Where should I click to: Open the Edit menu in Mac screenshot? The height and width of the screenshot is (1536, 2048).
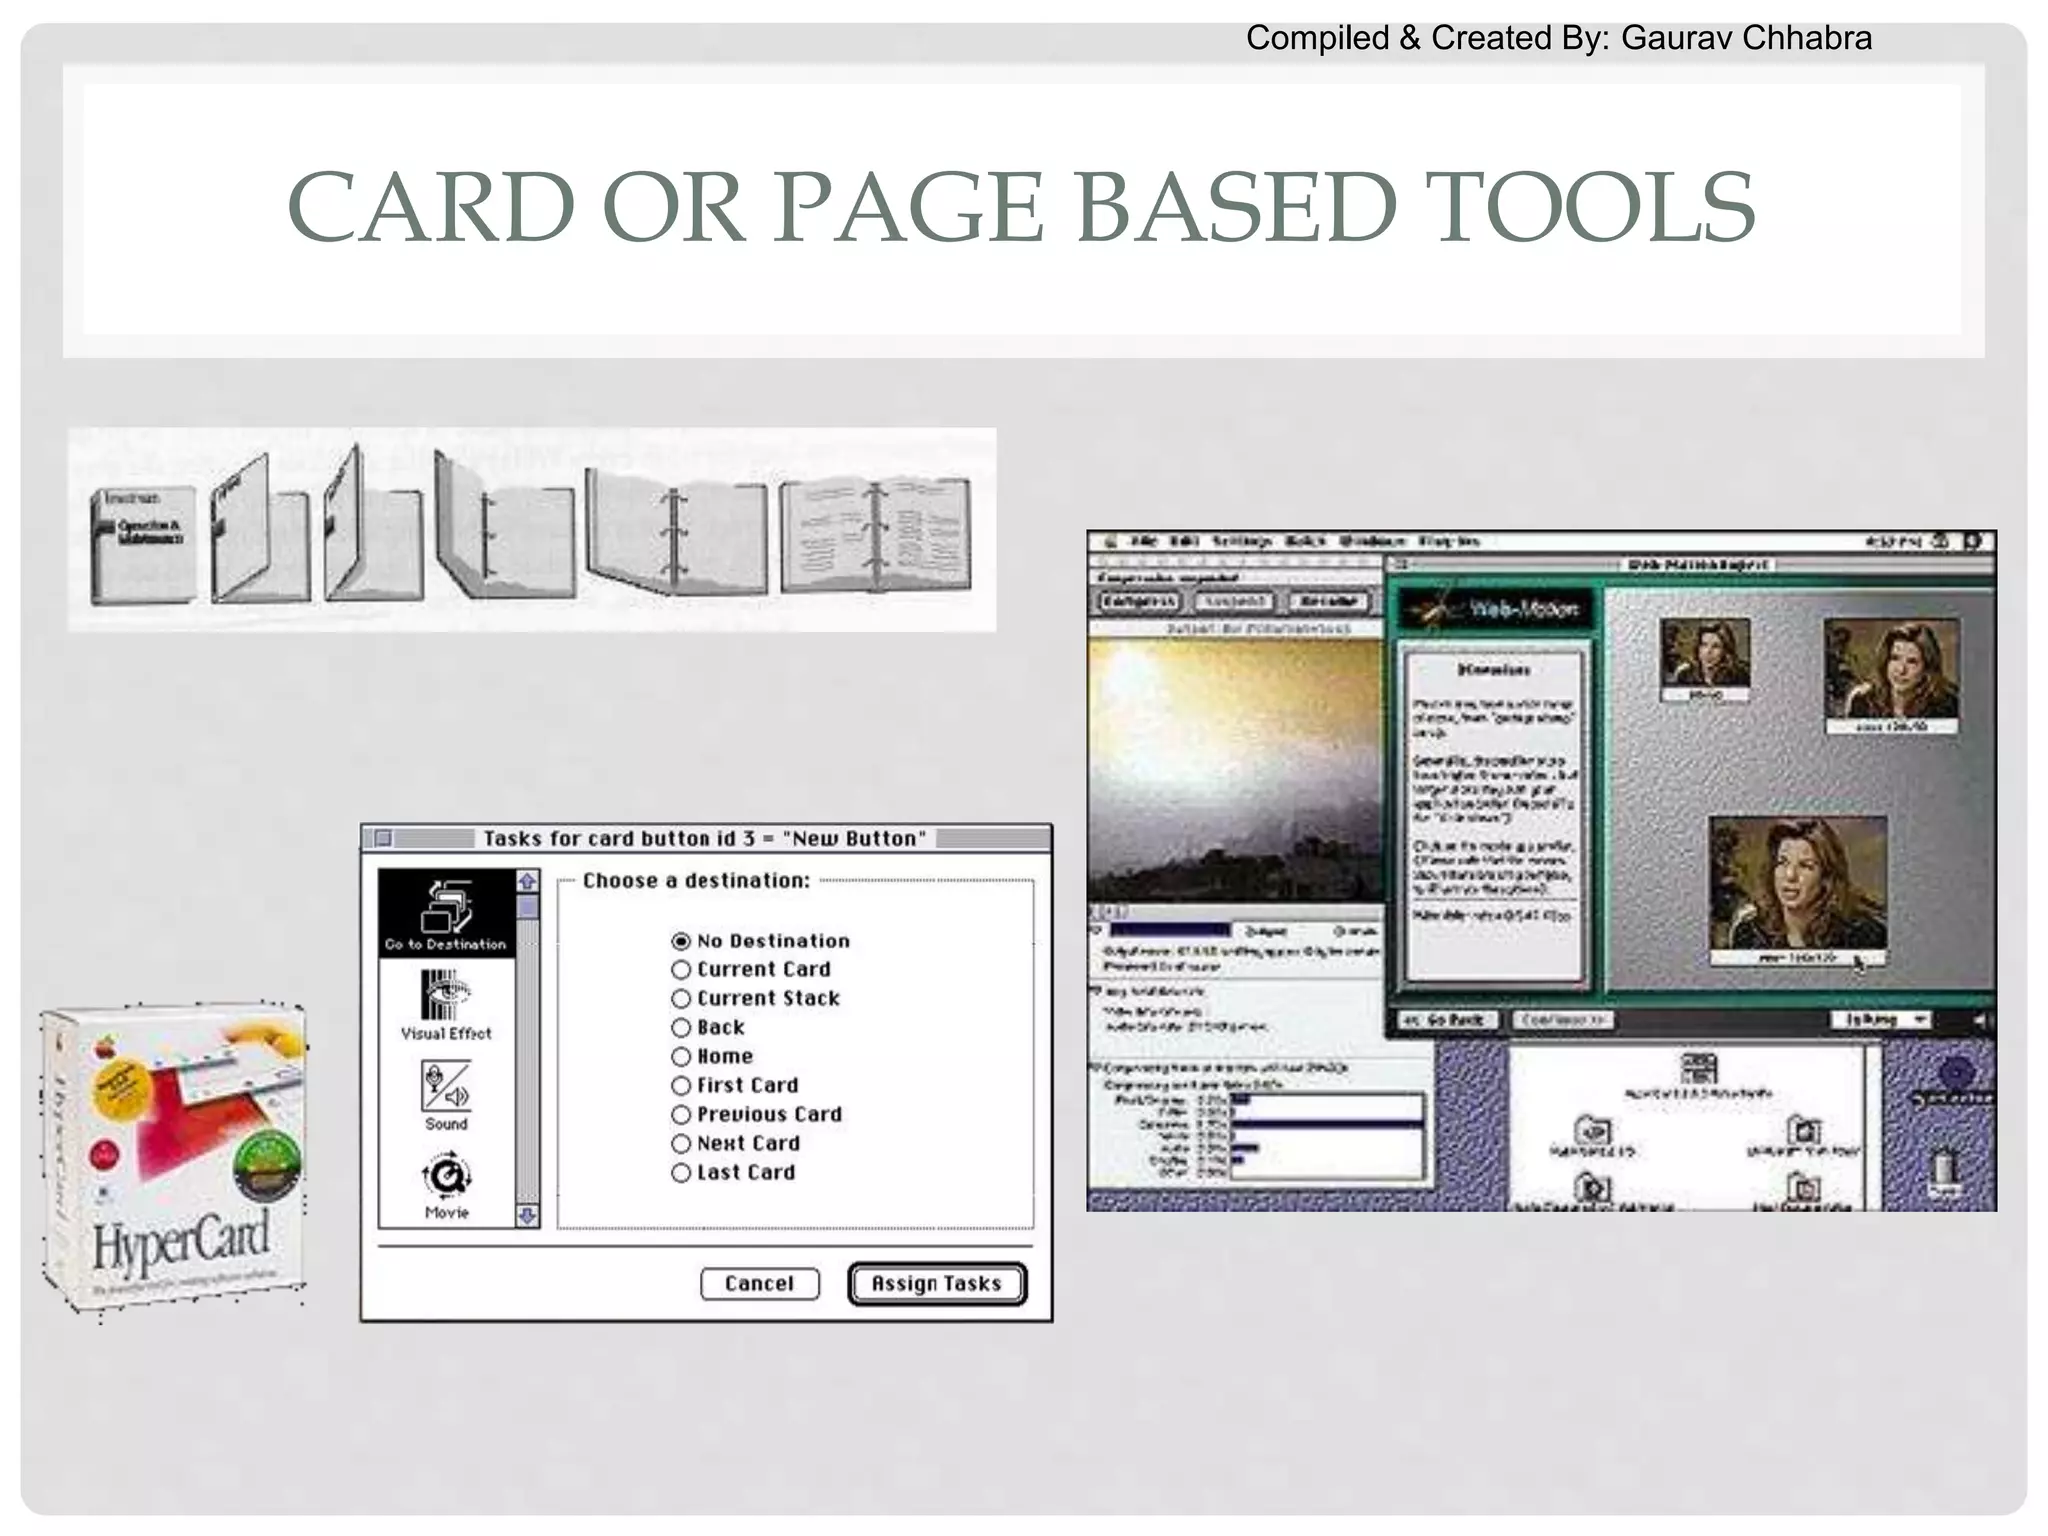[1184, 541]
